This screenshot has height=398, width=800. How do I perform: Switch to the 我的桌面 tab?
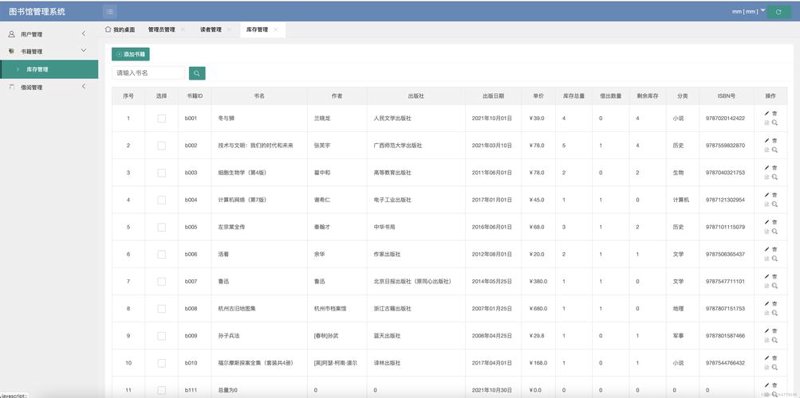pyautogui.click(x=120, y=30)
